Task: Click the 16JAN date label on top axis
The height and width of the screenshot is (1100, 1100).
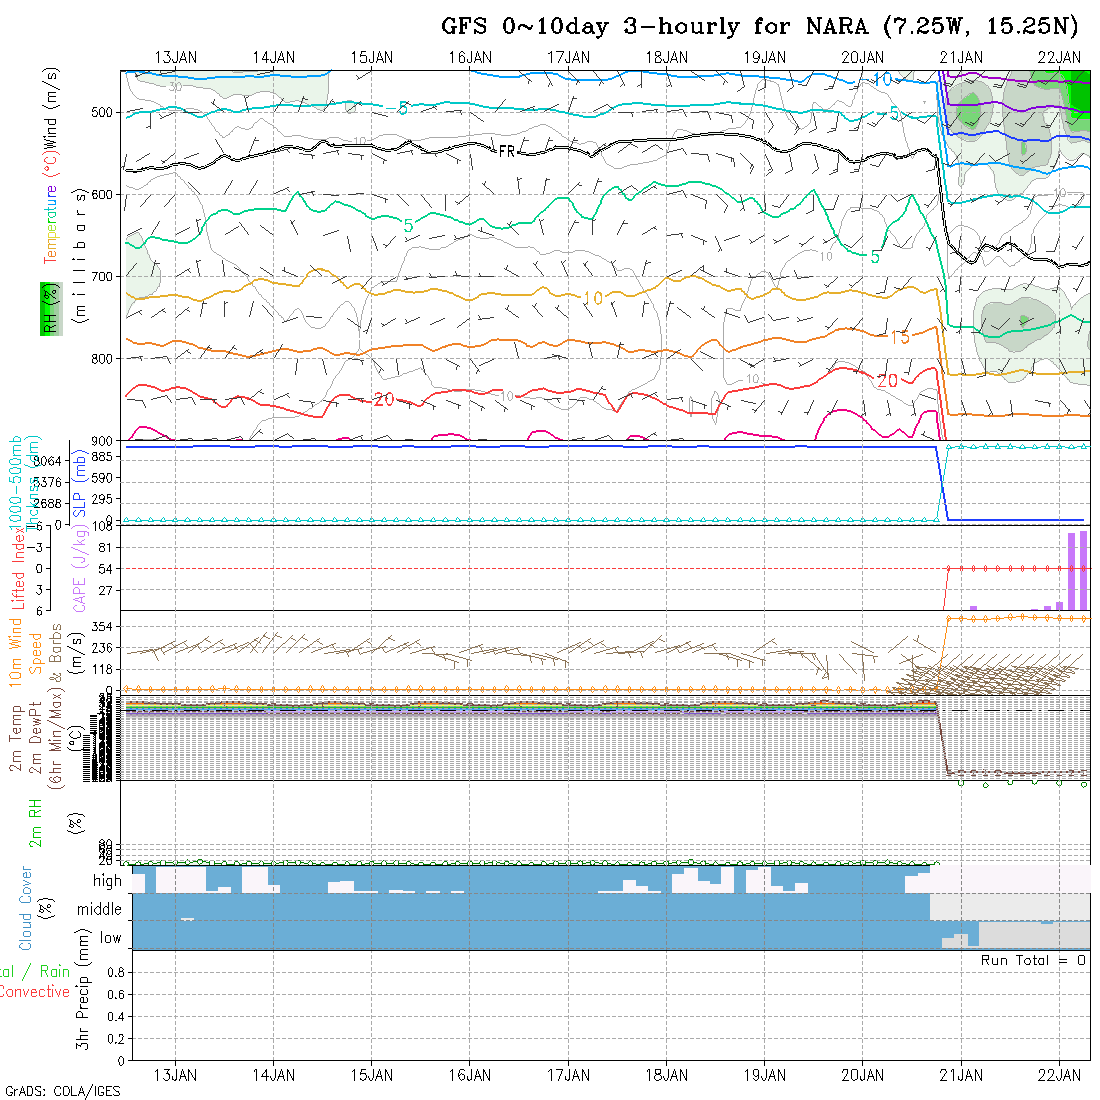Action: [470, 57]
